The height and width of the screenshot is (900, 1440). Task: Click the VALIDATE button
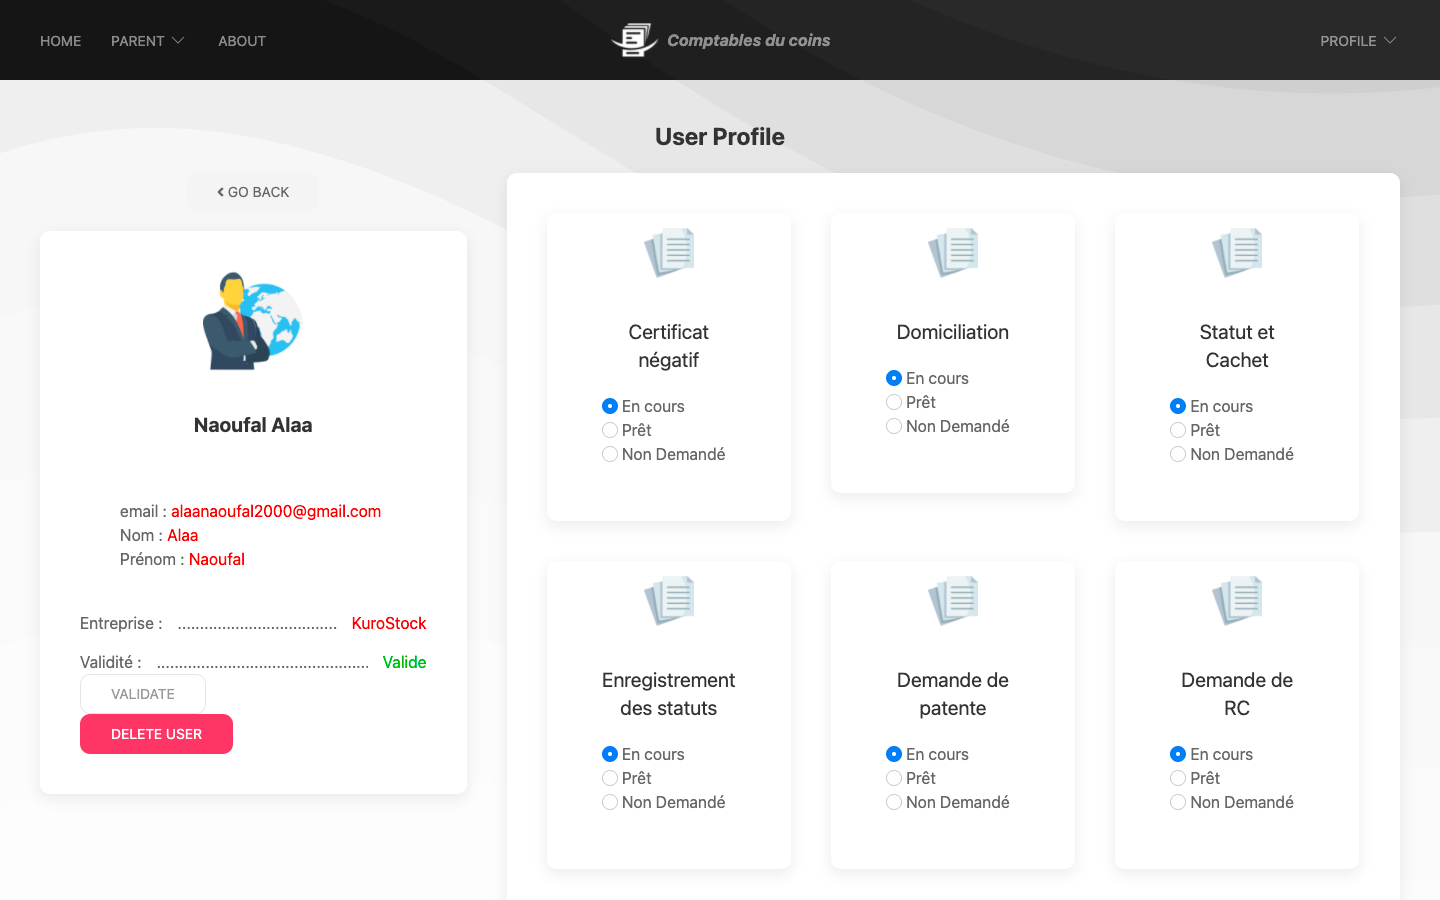(142, 693)
